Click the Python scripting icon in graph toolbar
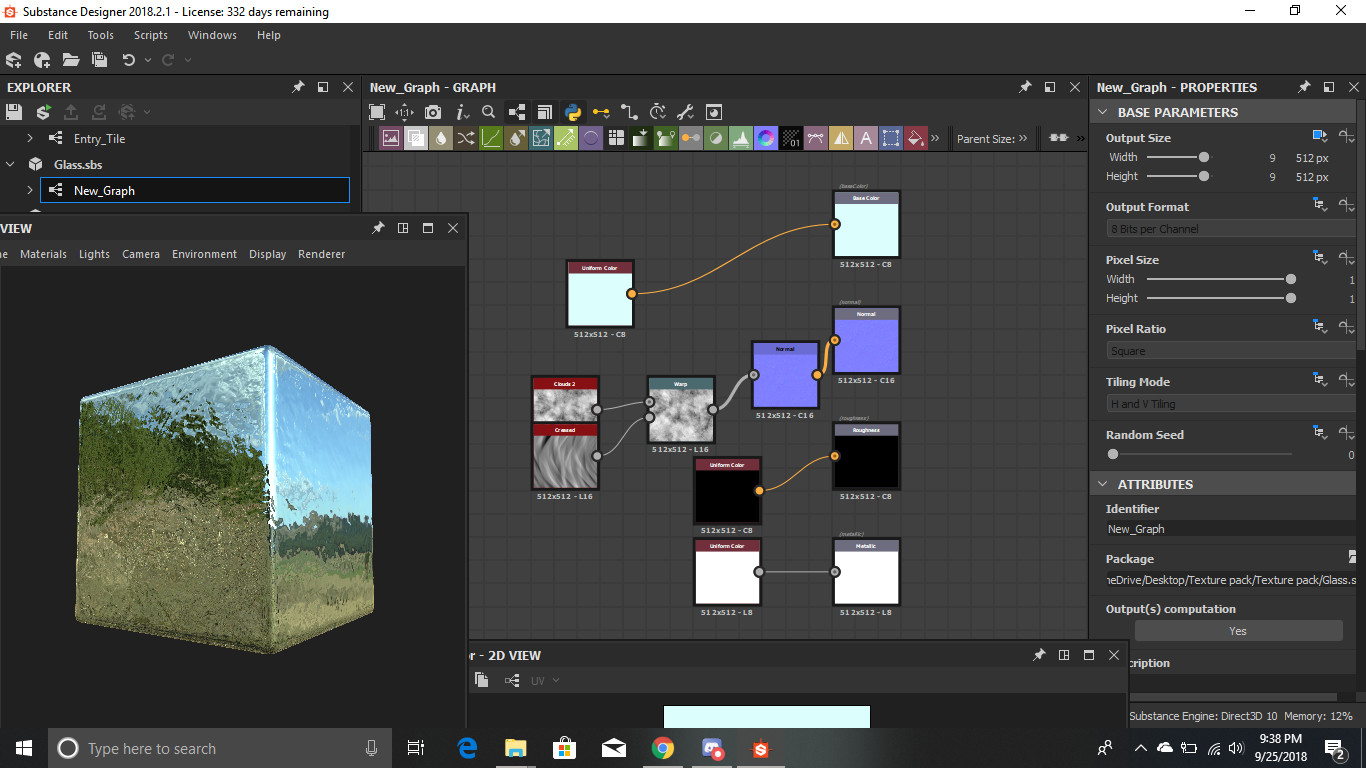Image resolution: width=1366 pixels, height=768 pixels. (573, 112)
